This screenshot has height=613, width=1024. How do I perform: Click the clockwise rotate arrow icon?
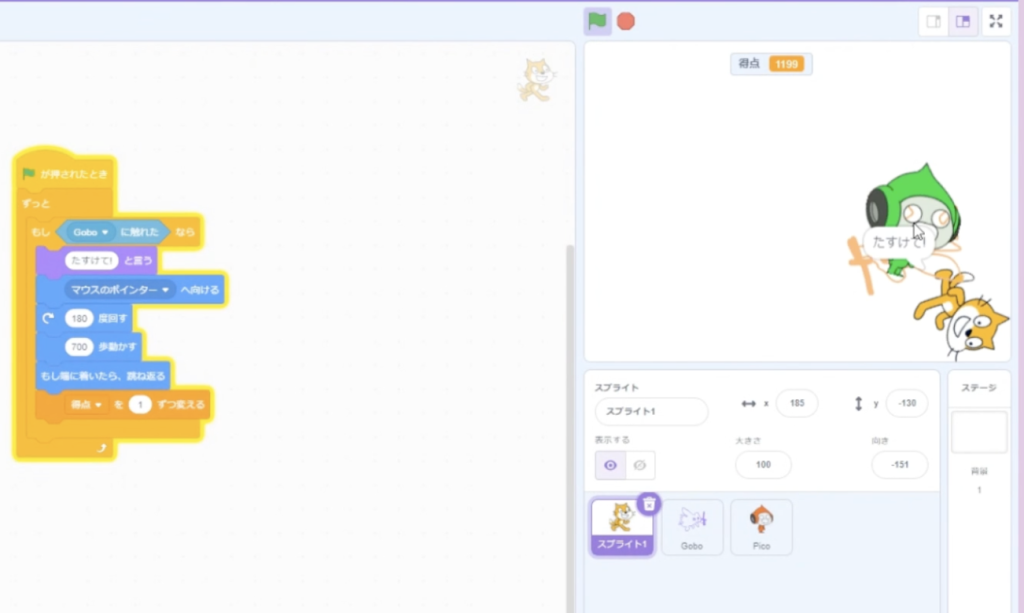coord(48,319)
